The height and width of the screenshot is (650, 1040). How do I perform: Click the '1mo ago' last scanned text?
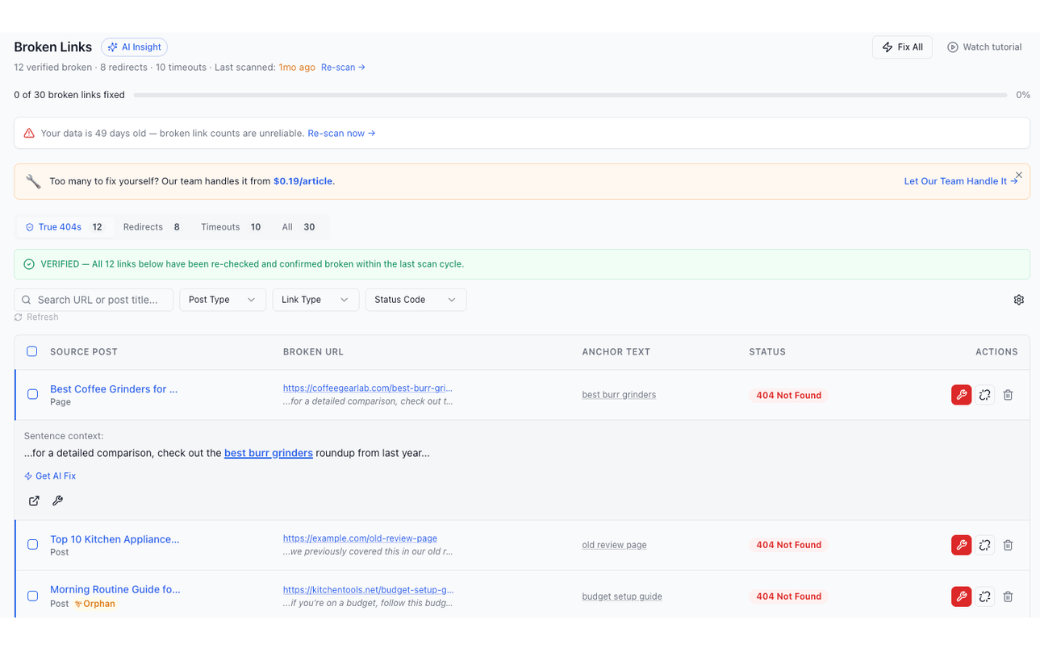pos(296,67)
